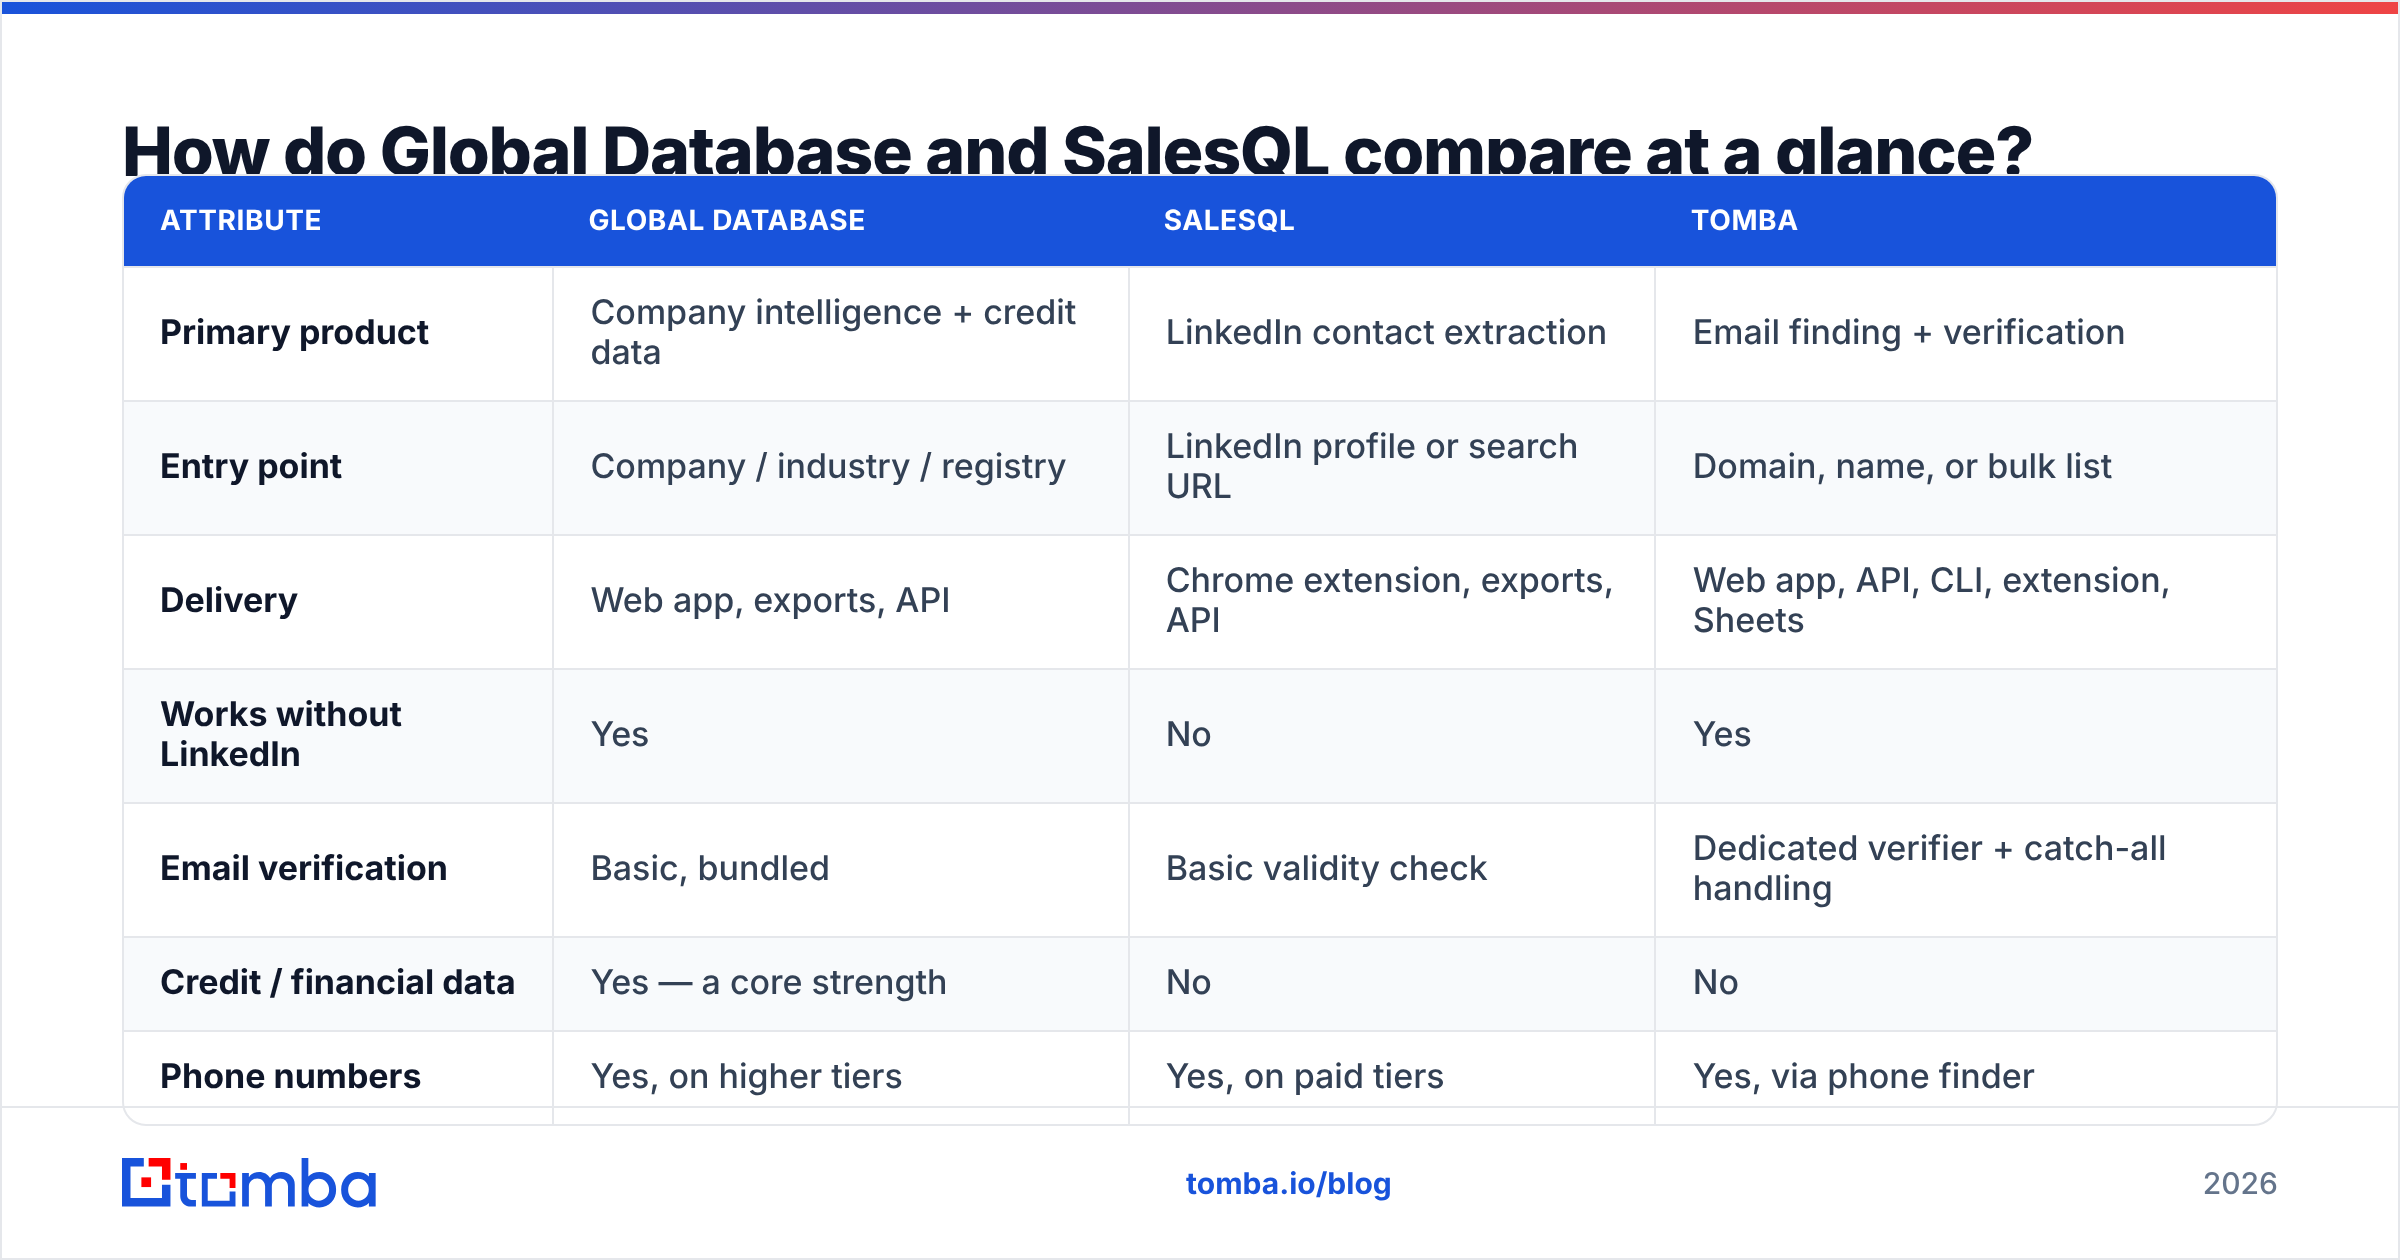The width and height of the screenshot is (2400, 1260).
Task: Select 'Web app, exports, API' cell
Action: 770,600
